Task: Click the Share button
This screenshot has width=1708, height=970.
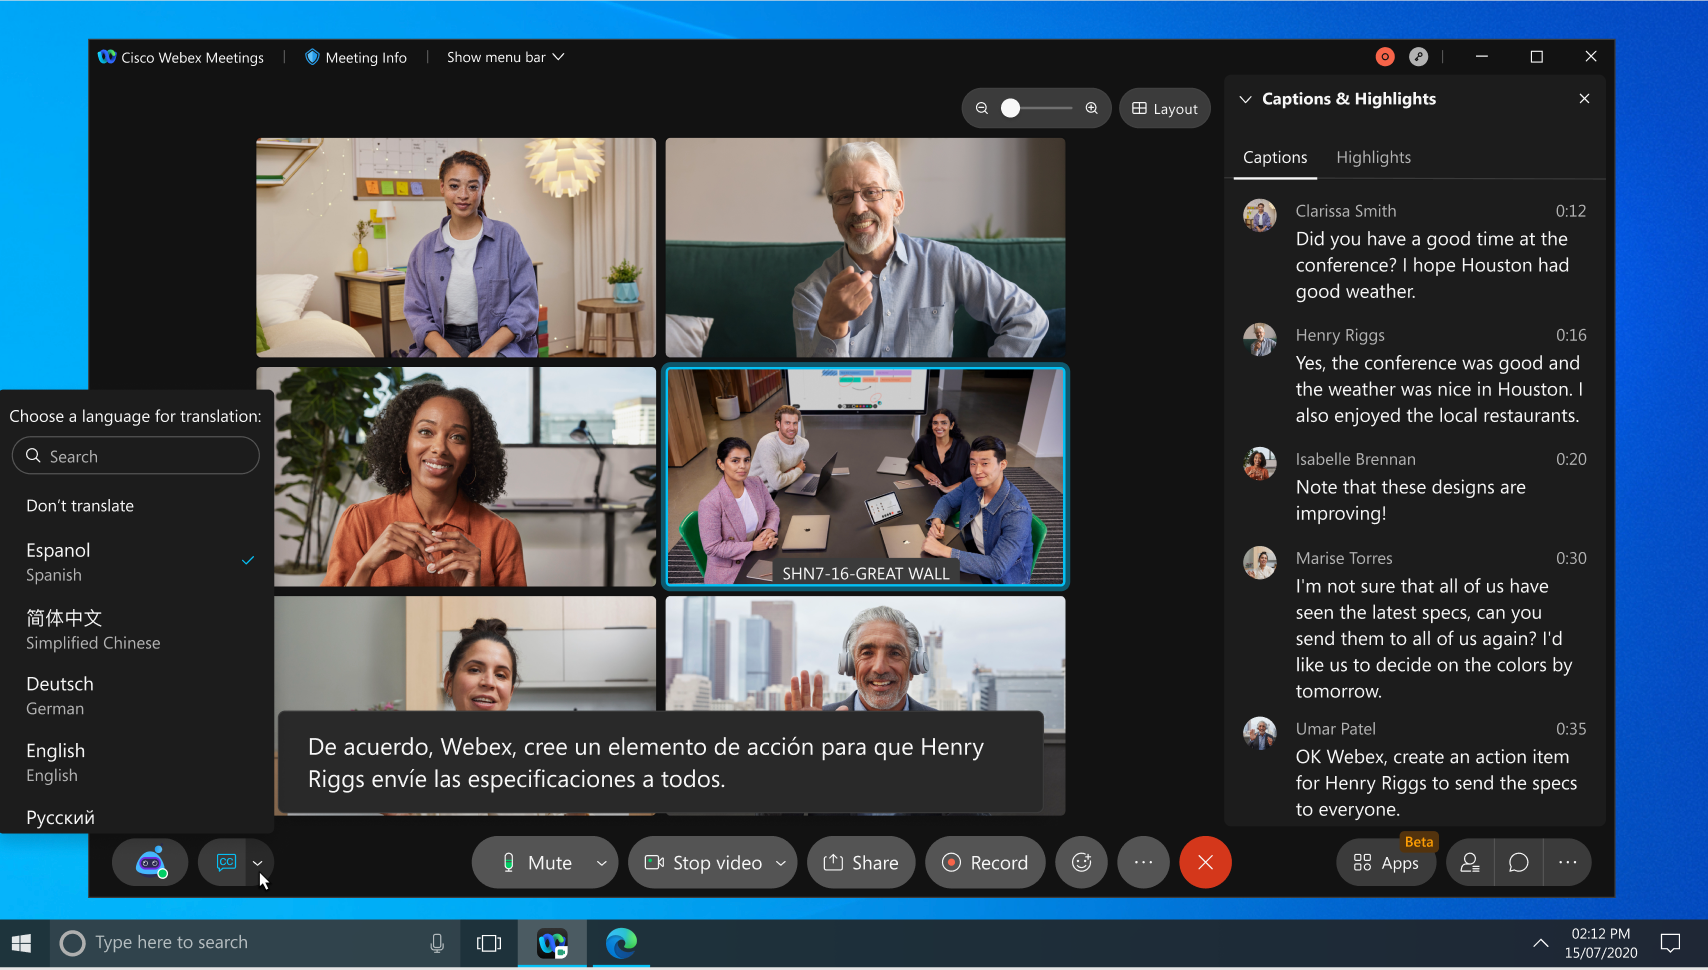Action: tap(861, 862)
